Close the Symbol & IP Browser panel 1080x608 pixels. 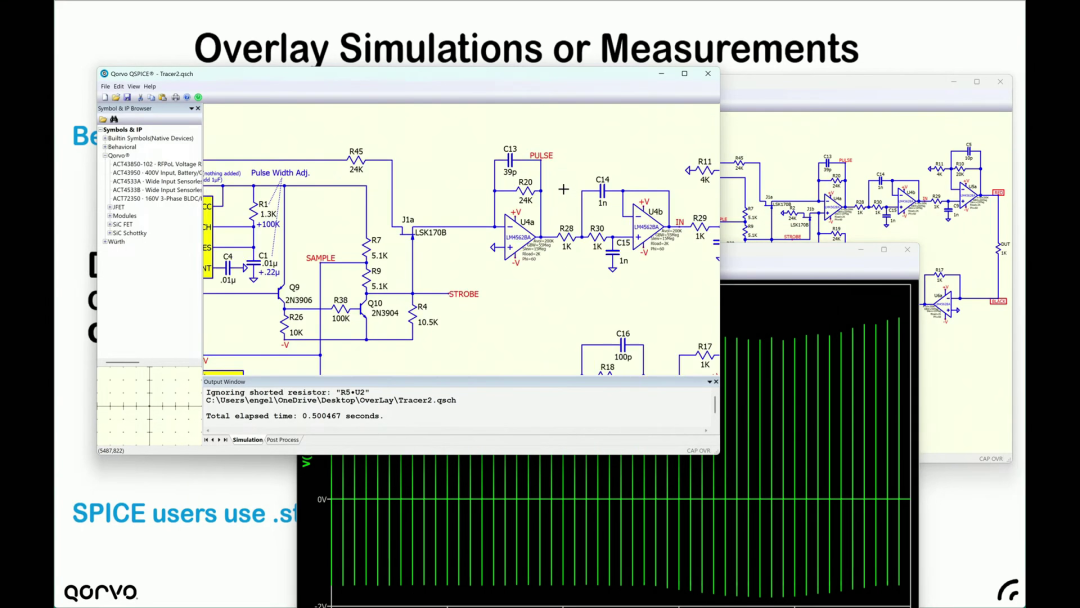[198, 108]
